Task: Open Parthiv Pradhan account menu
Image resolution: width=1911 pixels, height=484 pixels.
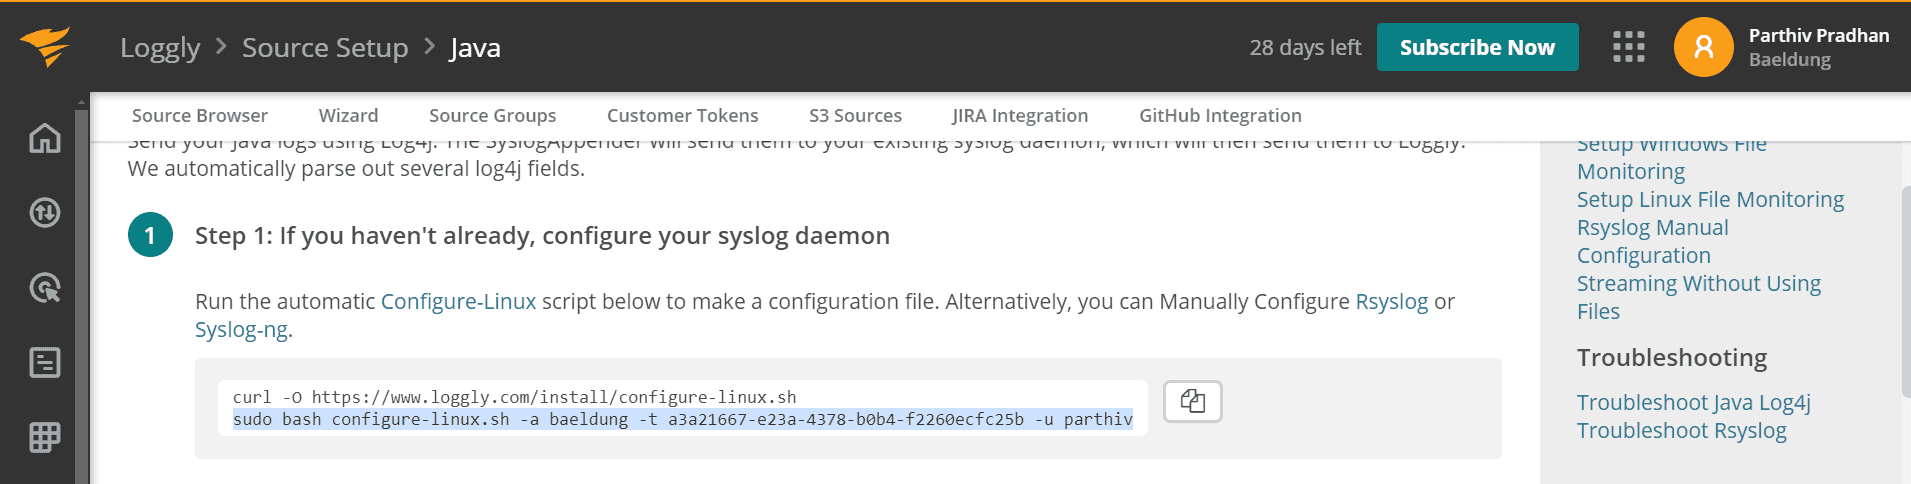Action: 1818,47
